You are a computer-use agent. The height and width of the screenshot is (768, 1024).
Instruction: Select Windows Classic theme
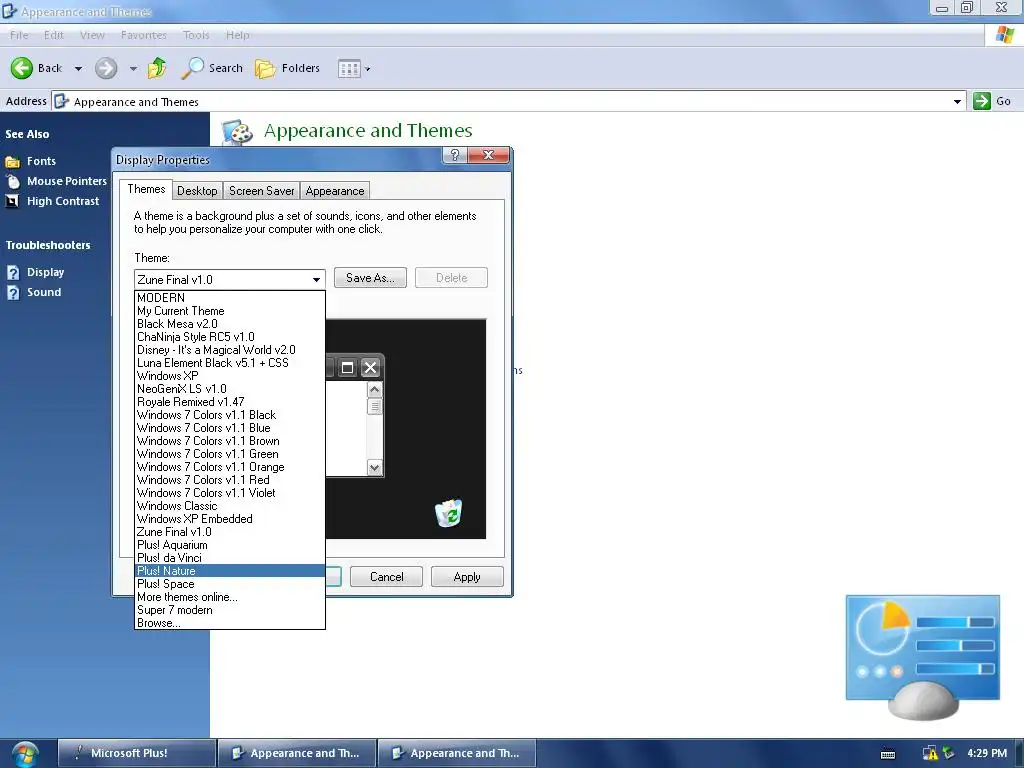click(x=229, y=506)
